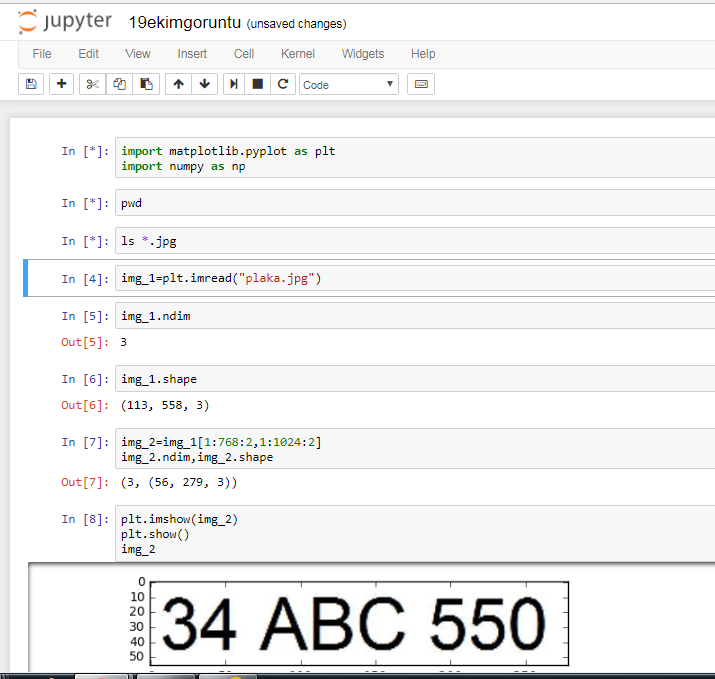The width and height of the screenshot is (715, 679).
Task: Click the plt.imshow(img_2) code cell
Action: click(415, 534)
